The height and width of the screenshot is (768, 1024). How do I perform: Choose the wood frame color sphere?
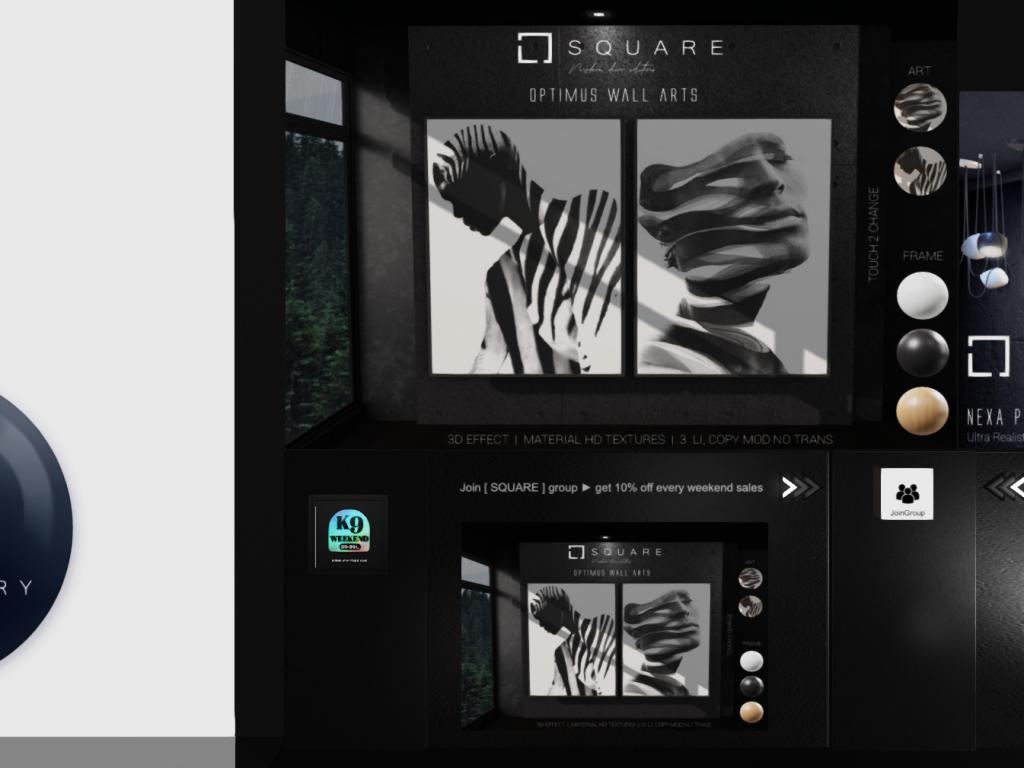tap(922, 411)
